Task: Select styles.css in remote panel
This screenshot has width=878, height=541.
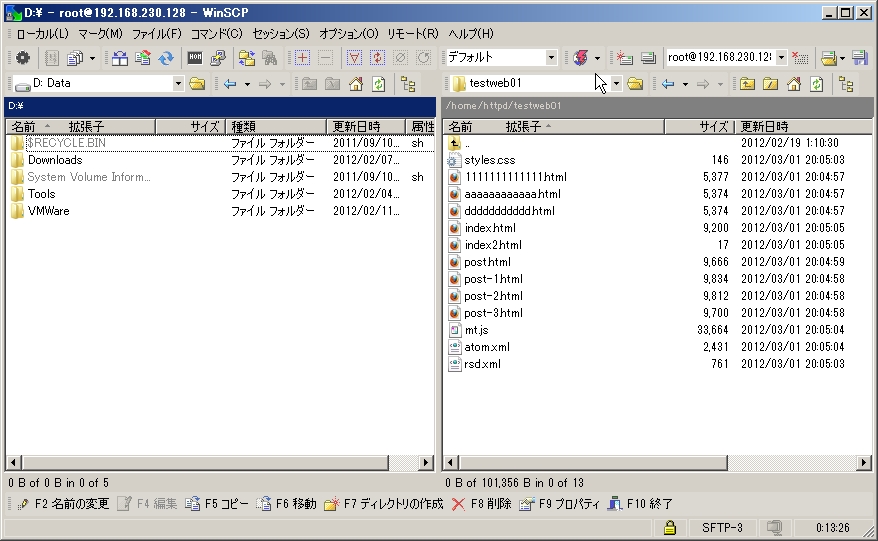Action: coord(489,160)
